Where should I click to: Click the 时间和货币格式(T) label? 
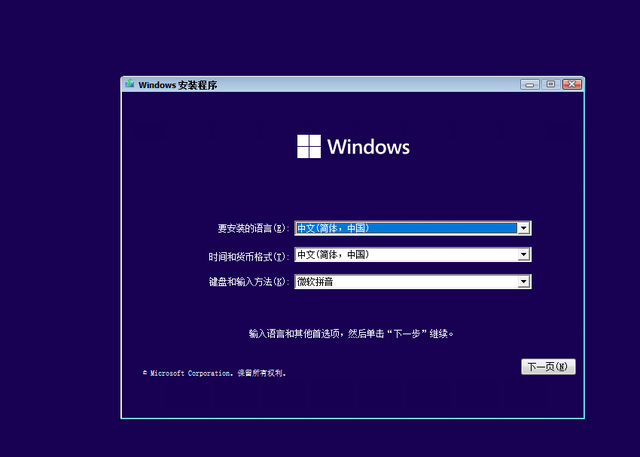249,257
